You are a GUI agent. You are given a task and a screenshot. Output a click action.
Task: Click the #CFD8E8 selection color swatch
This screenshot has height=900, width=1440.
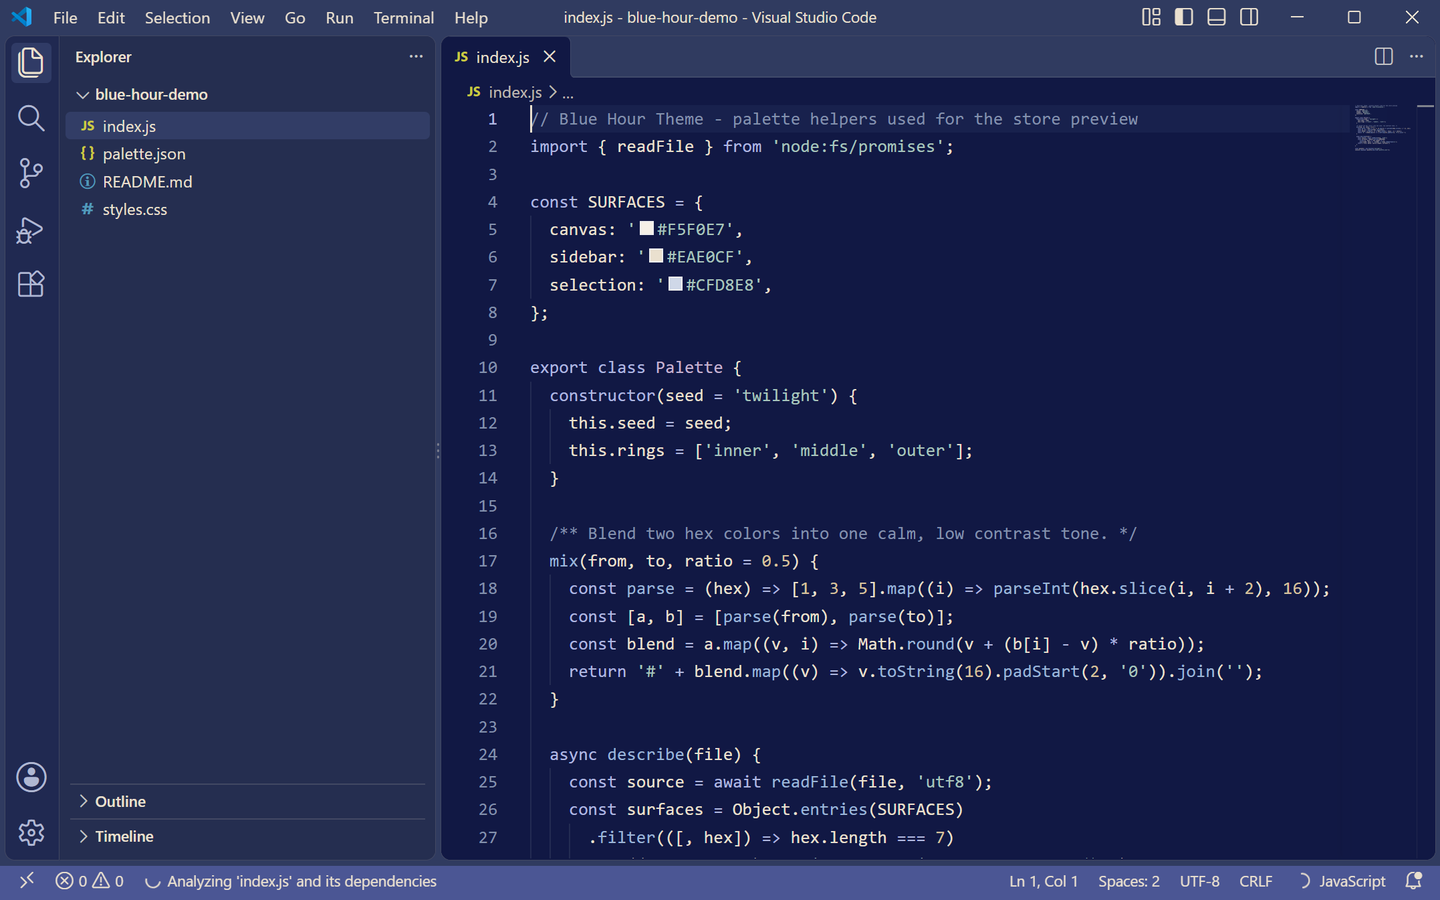click(x=676, y=284)
